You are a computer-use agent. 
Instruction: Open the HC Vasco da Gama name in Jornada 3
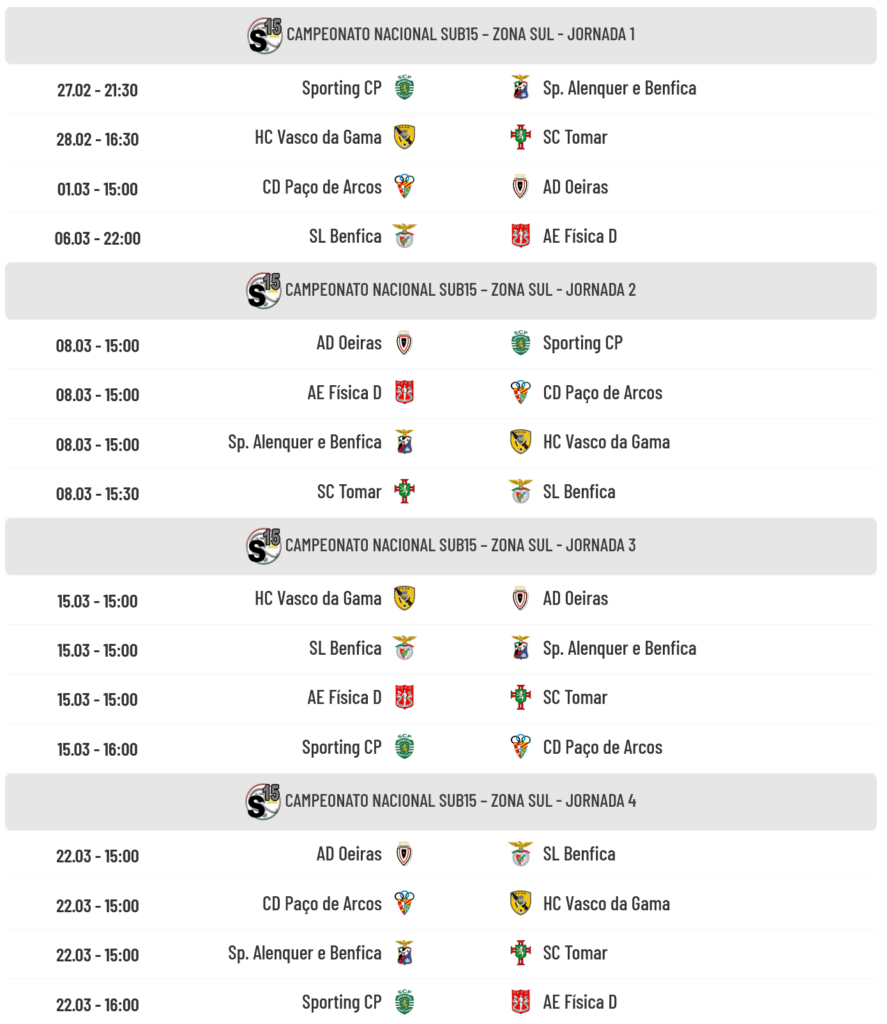click(318, 598)
